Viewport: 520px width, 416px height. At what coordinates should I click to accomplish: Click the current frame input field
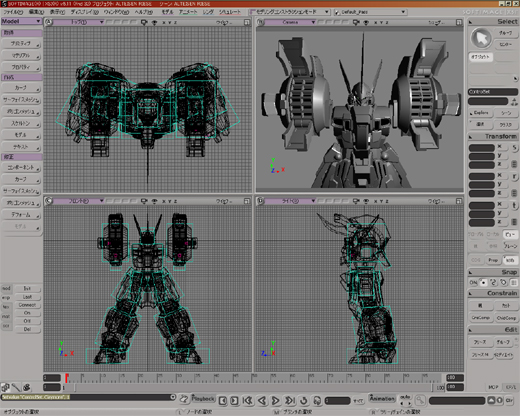tap(337, 400)
